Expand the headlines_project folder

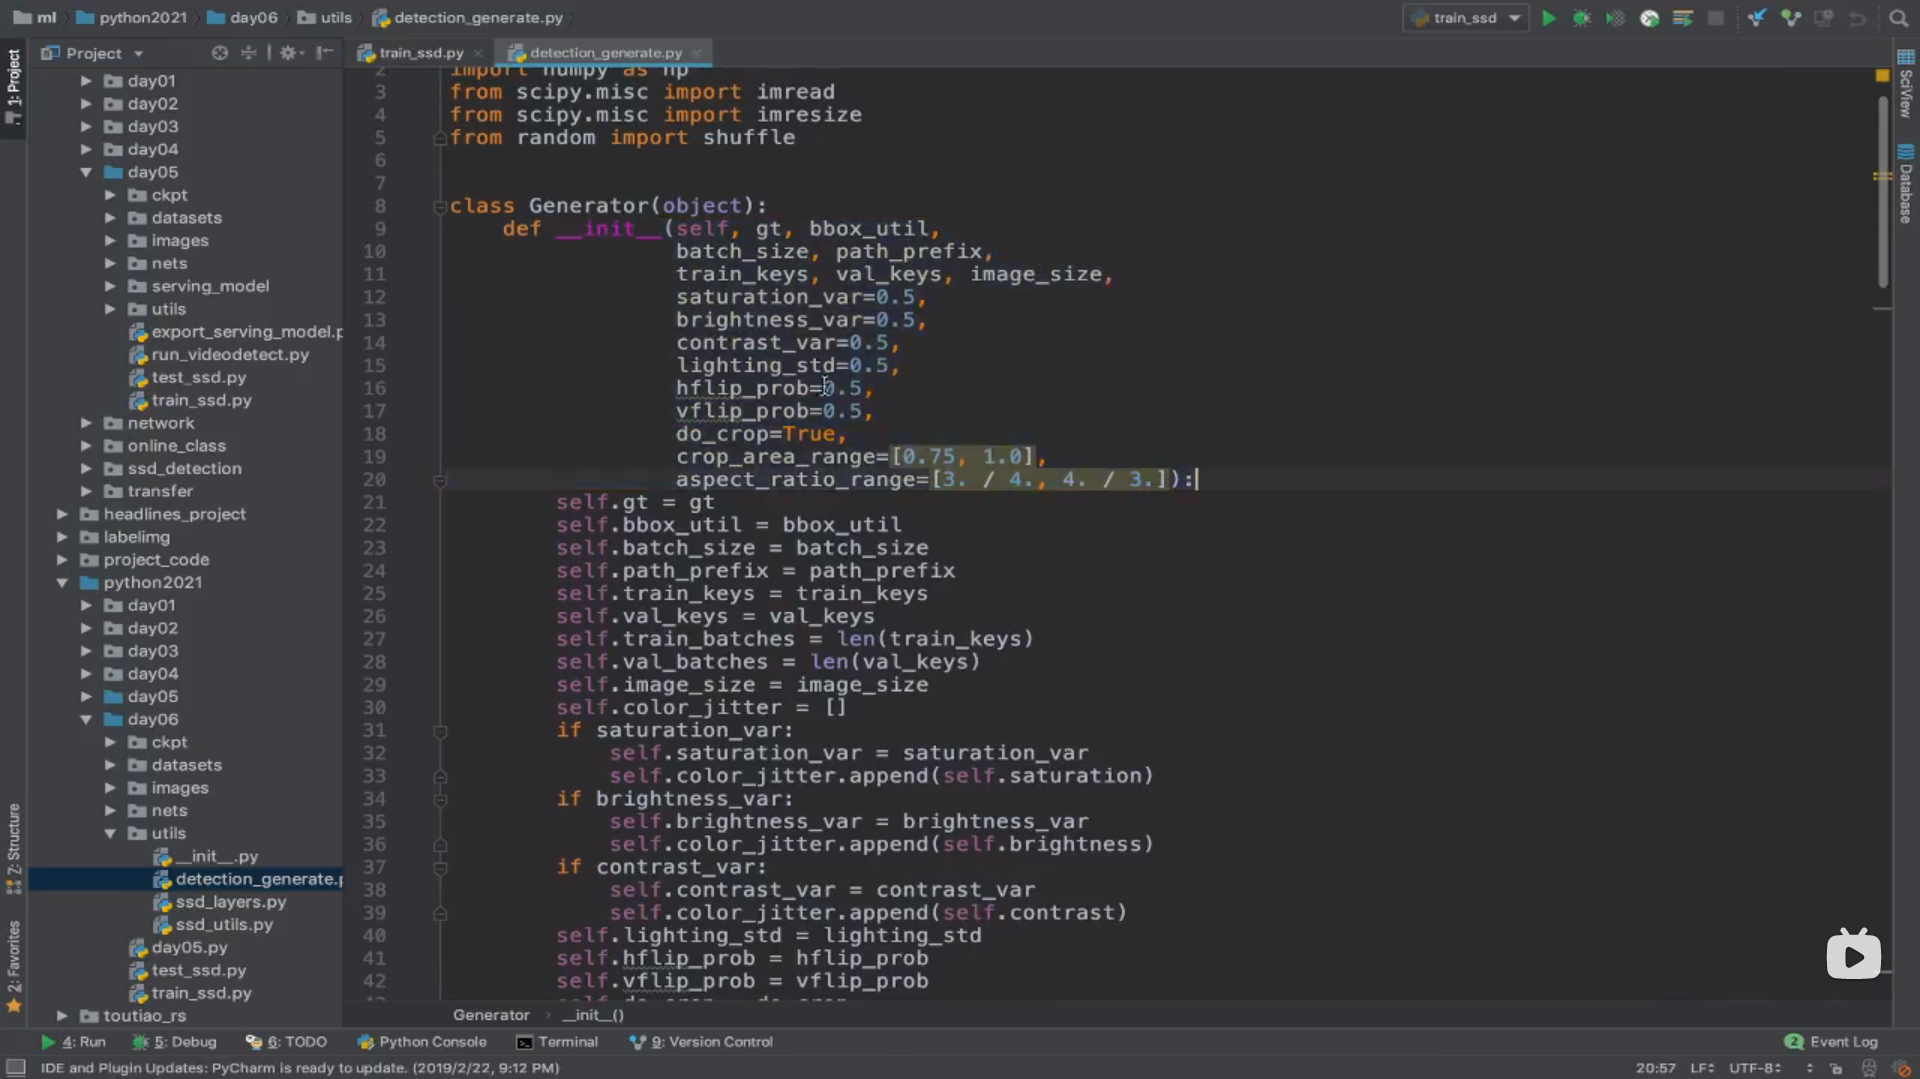point(62,514)
